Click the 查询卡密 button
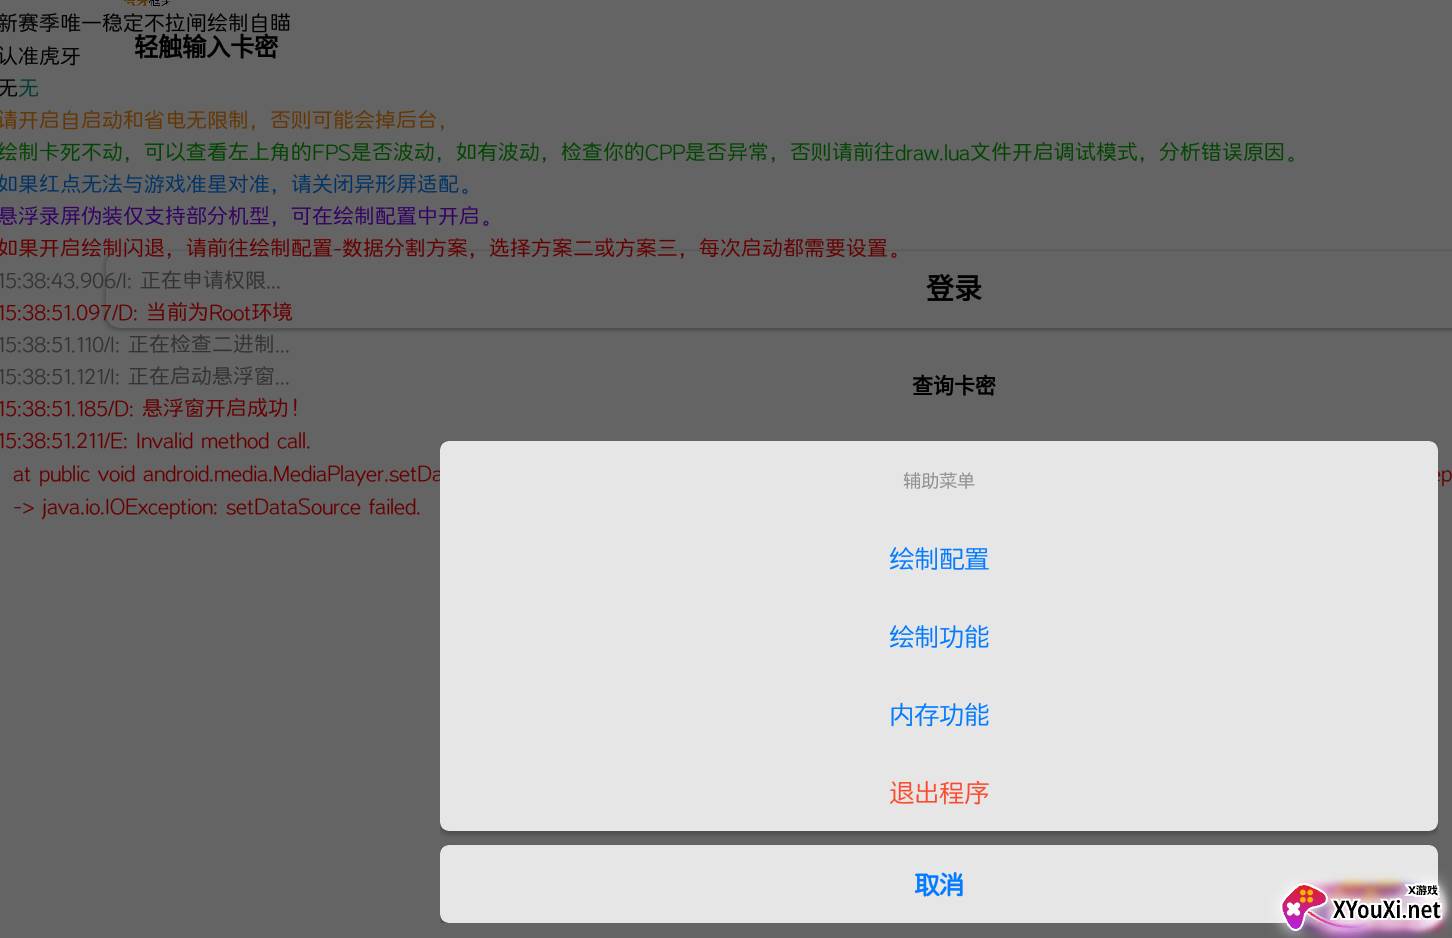Viewport: 1452px width, 938px height. point(953,386)
